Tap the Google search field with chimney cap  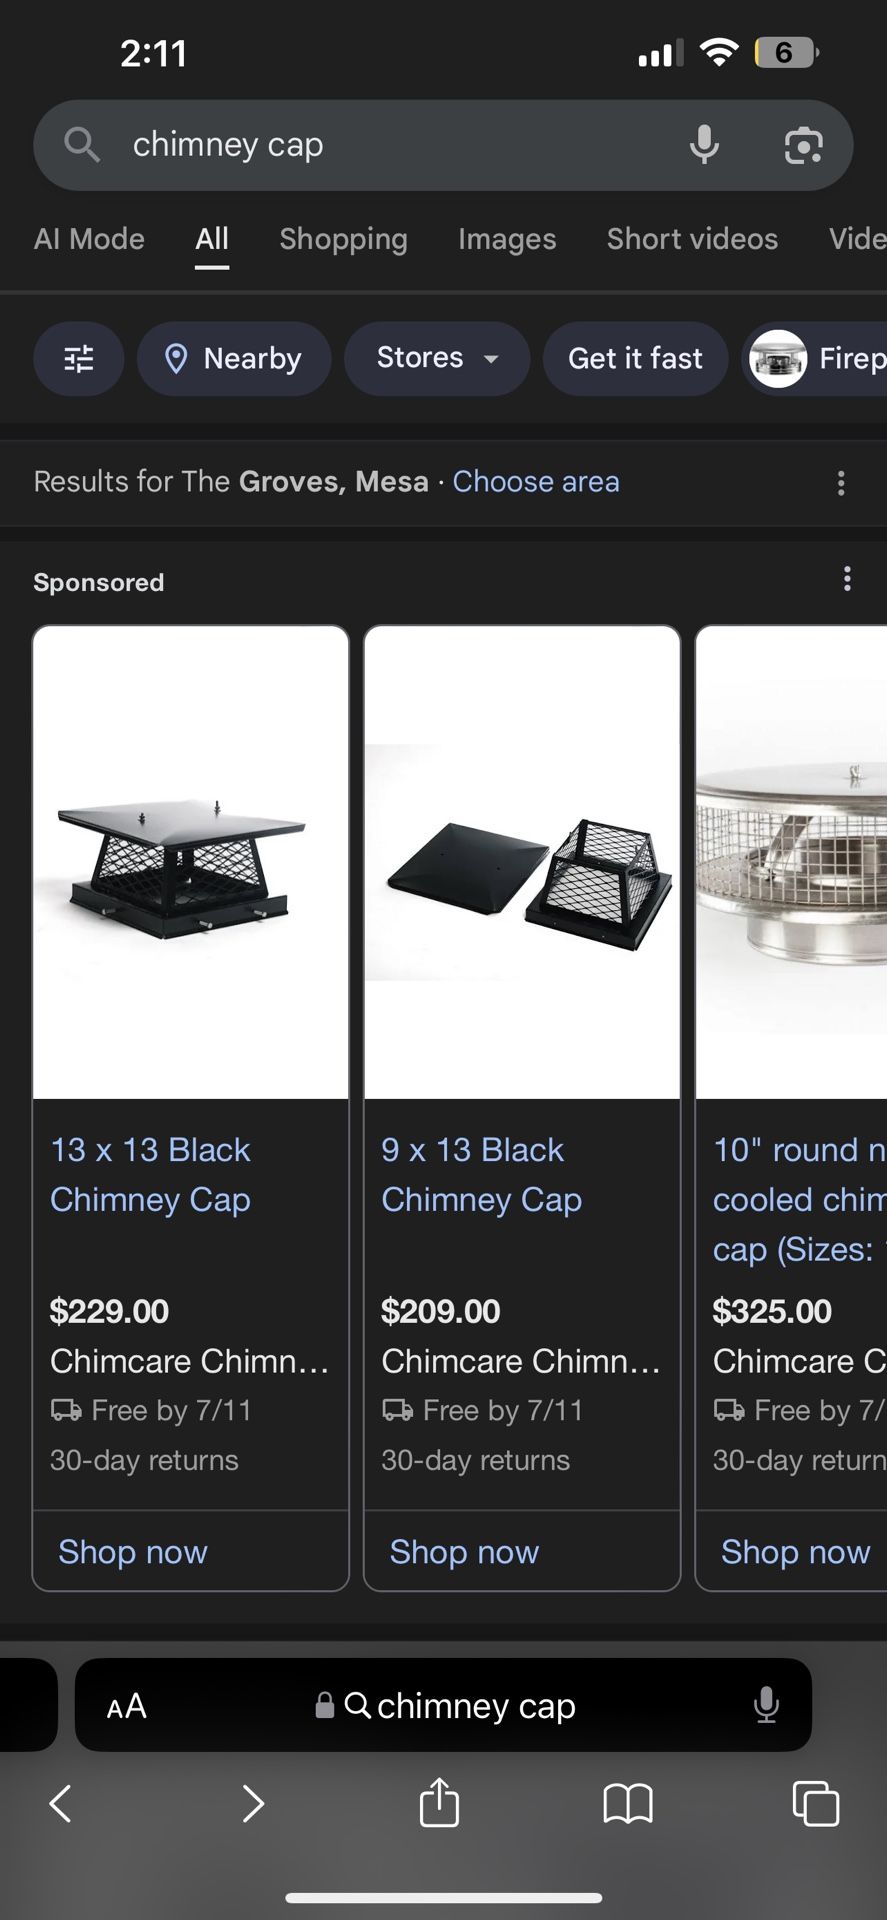tap(380, 145)
